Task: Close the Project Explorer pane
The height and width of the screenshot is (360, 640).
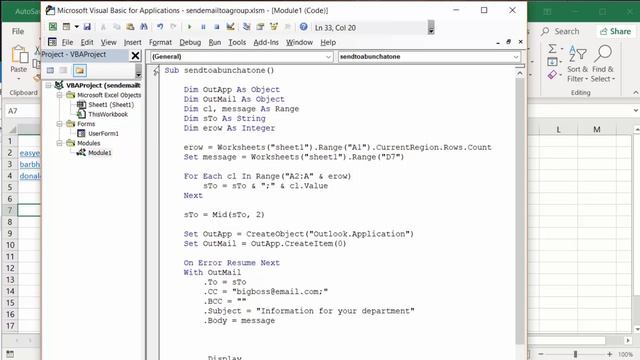Action: click(135, 56)
